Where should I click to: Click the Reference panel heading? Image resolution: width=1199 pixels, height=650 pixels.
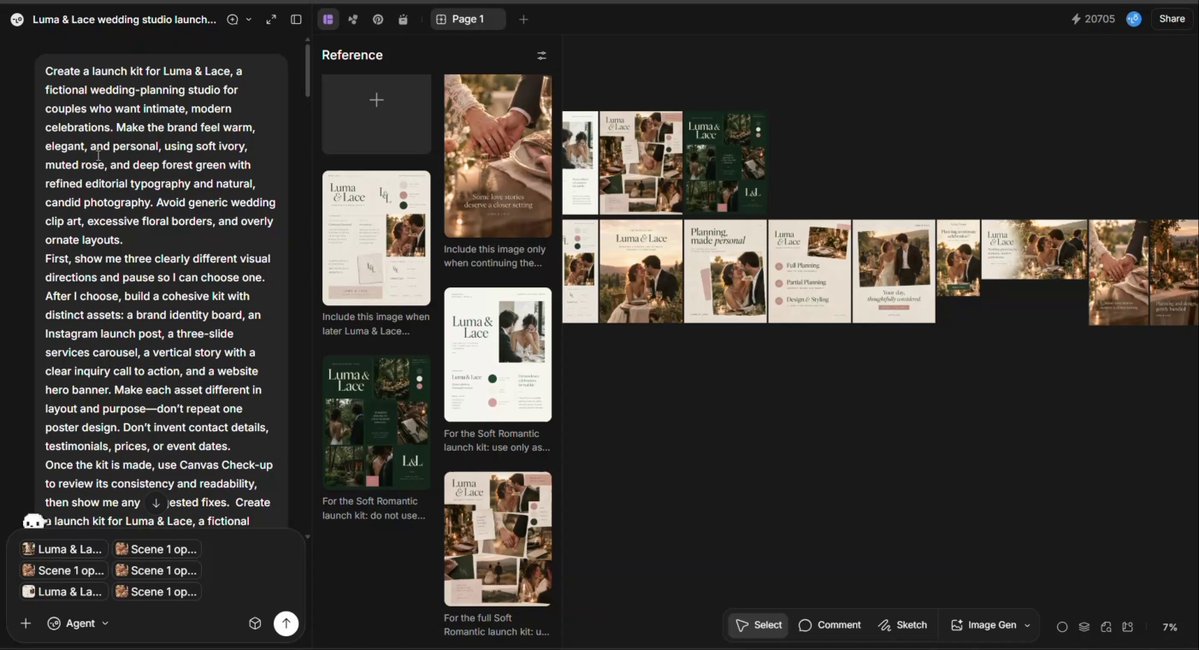click(352, 55)
